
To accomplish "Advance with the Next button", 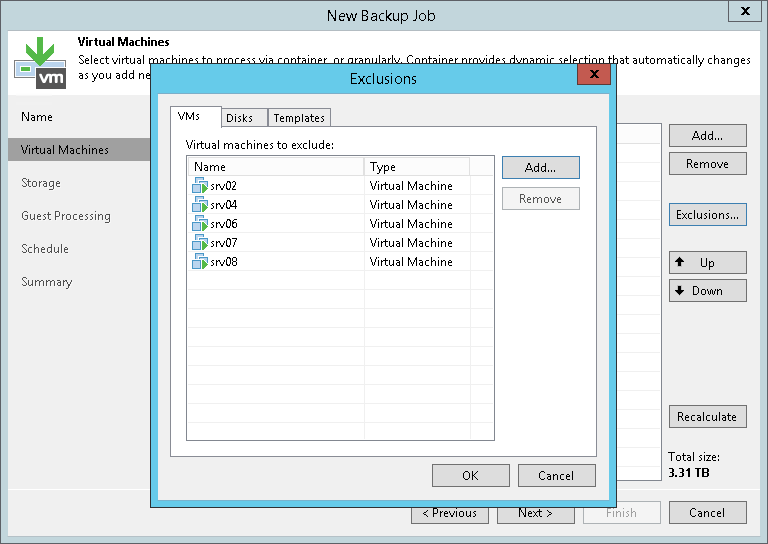I will (536, 514).
